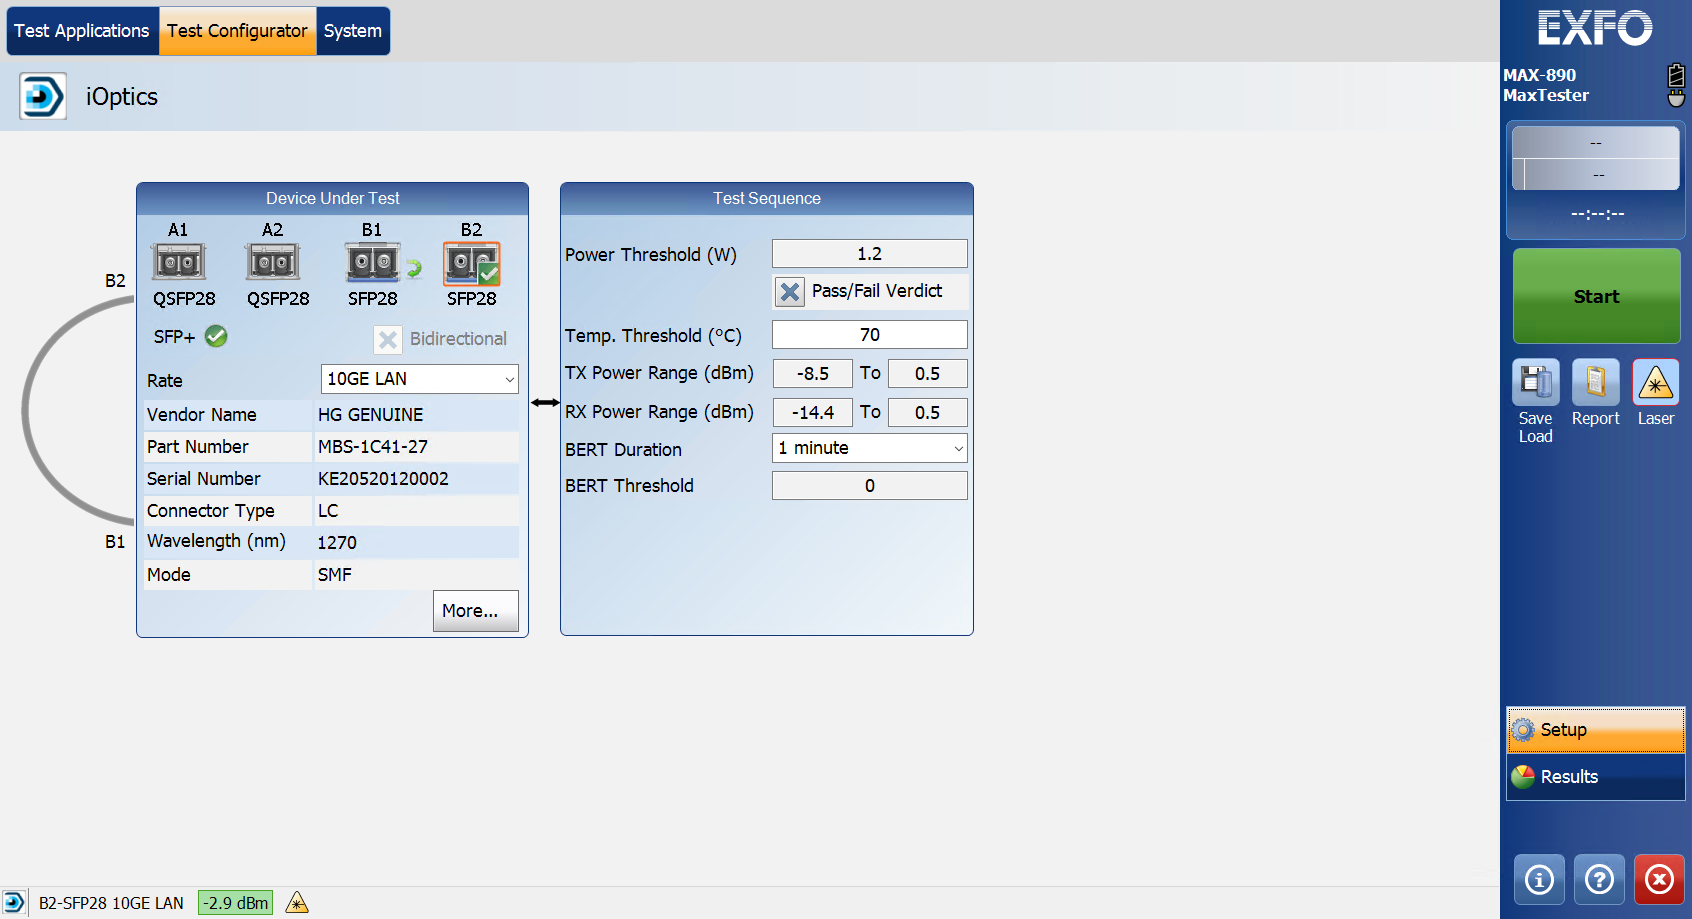Open the Report icon

(1596, 382)
